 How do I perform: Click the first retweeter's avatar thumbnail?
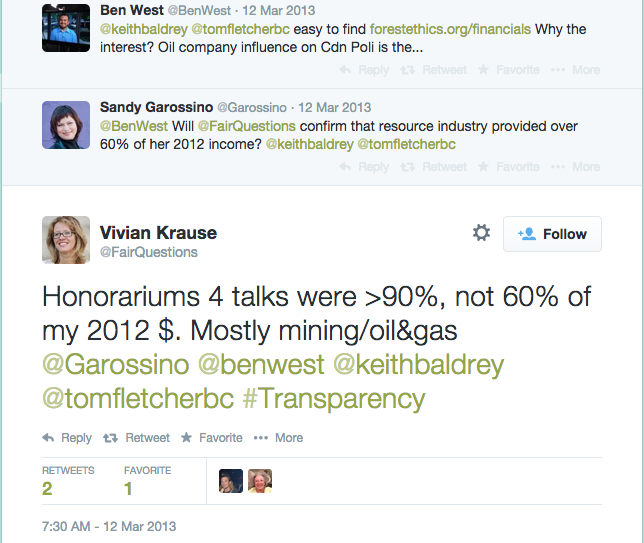click(x=231, y=481)
